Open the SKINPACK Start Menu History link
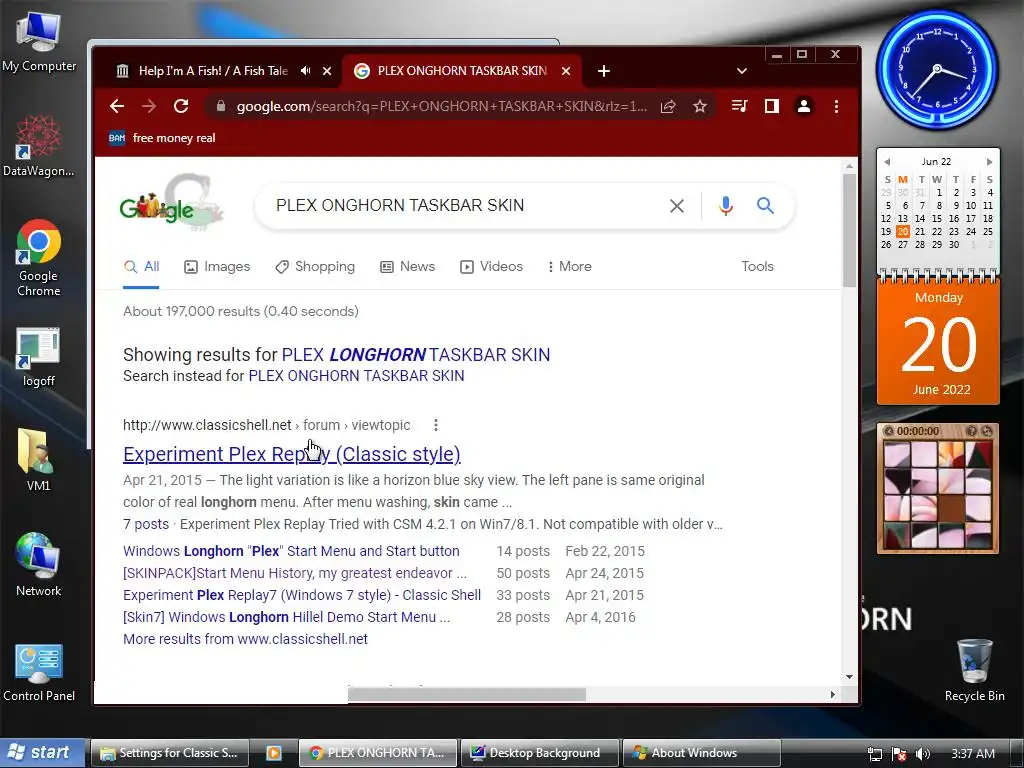The width and height of the screenshot is (1024, 768). 295,573
